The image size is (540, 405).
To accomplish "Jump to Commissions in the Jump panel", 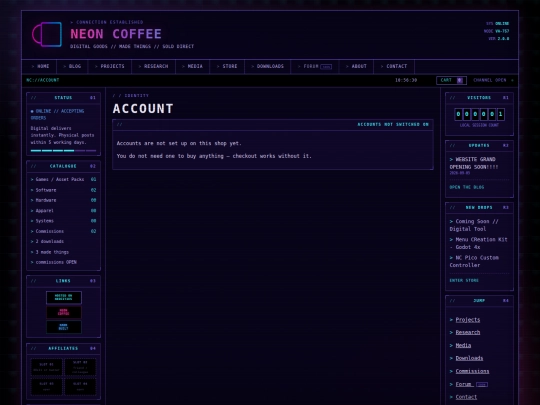I will tap(472, 371).
